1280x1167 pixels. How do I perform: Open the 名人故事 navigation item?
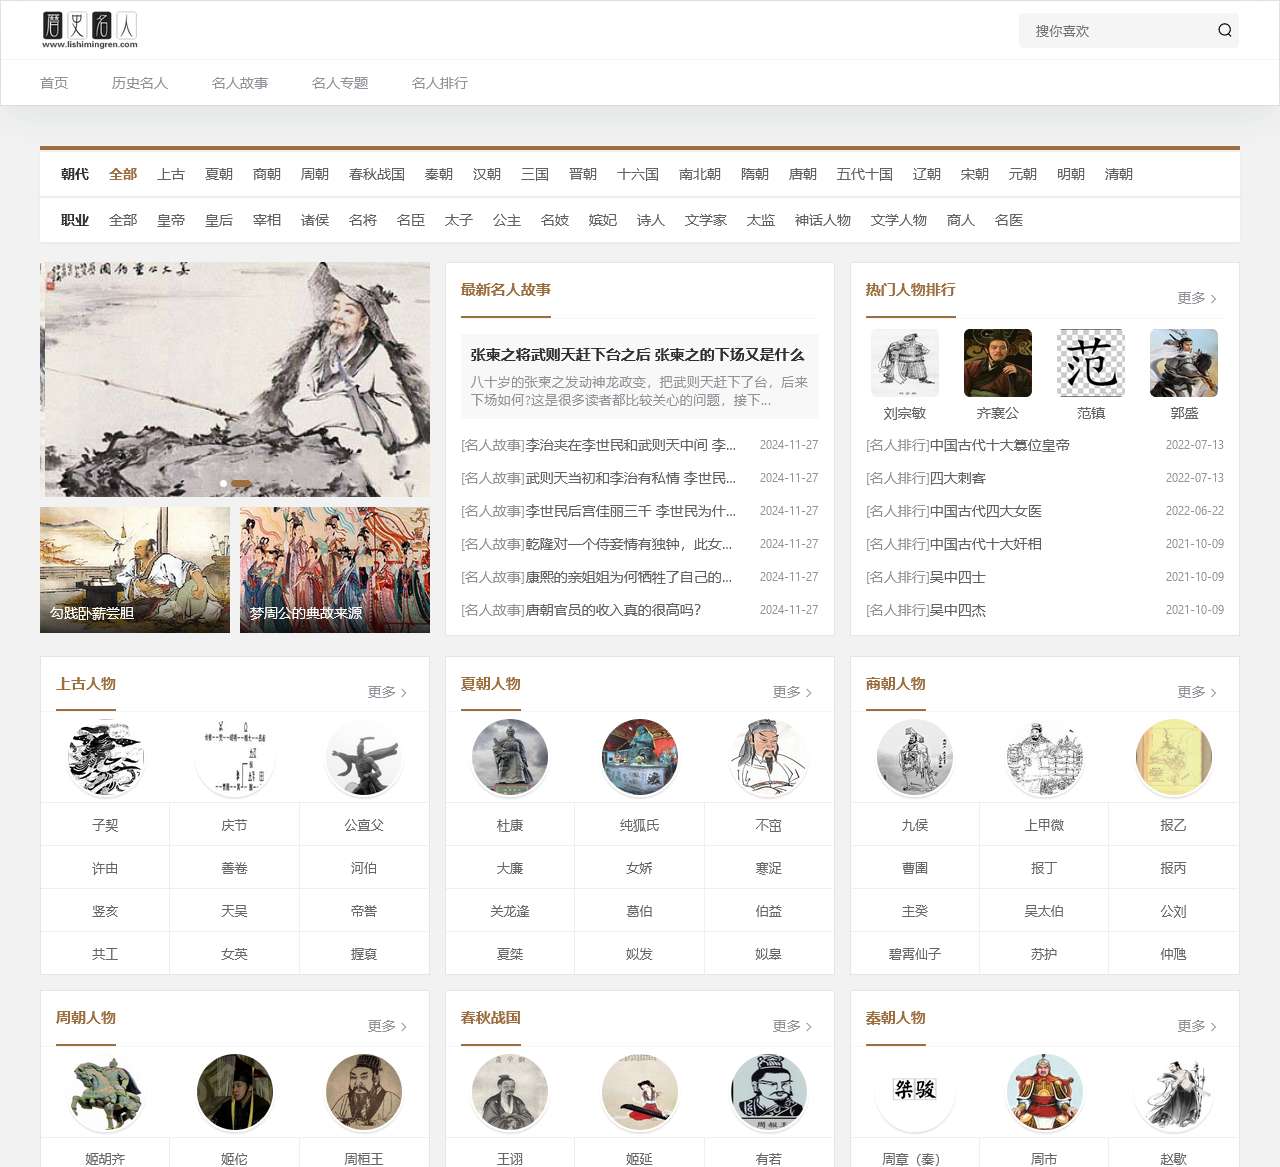click(x=240, y=83)
